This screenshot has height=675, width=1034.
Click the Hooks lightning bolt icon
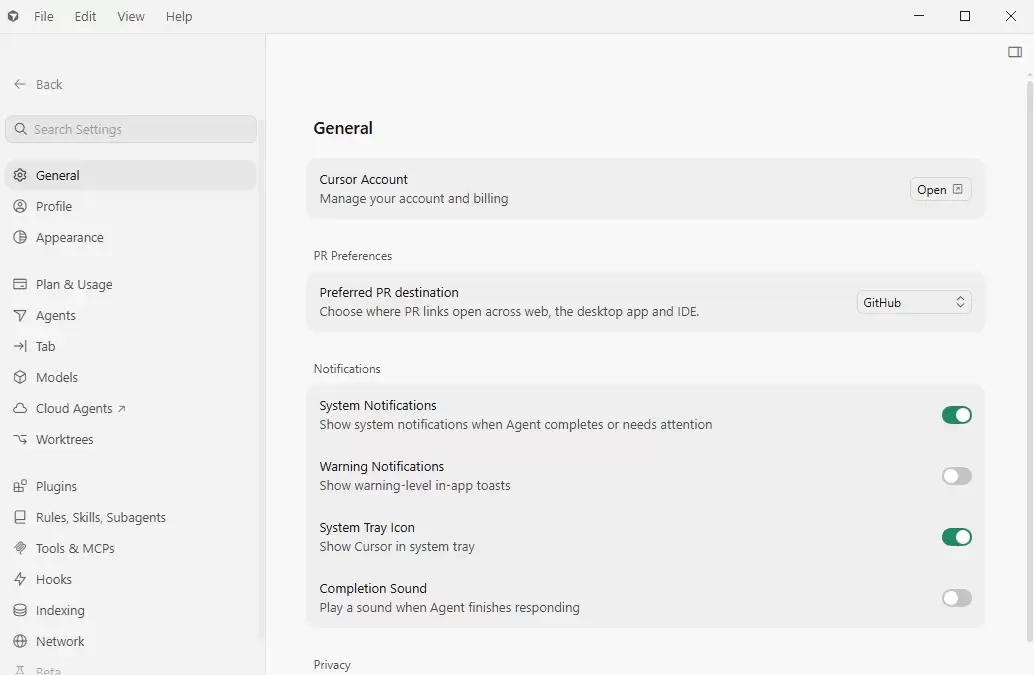click(20, 579)
